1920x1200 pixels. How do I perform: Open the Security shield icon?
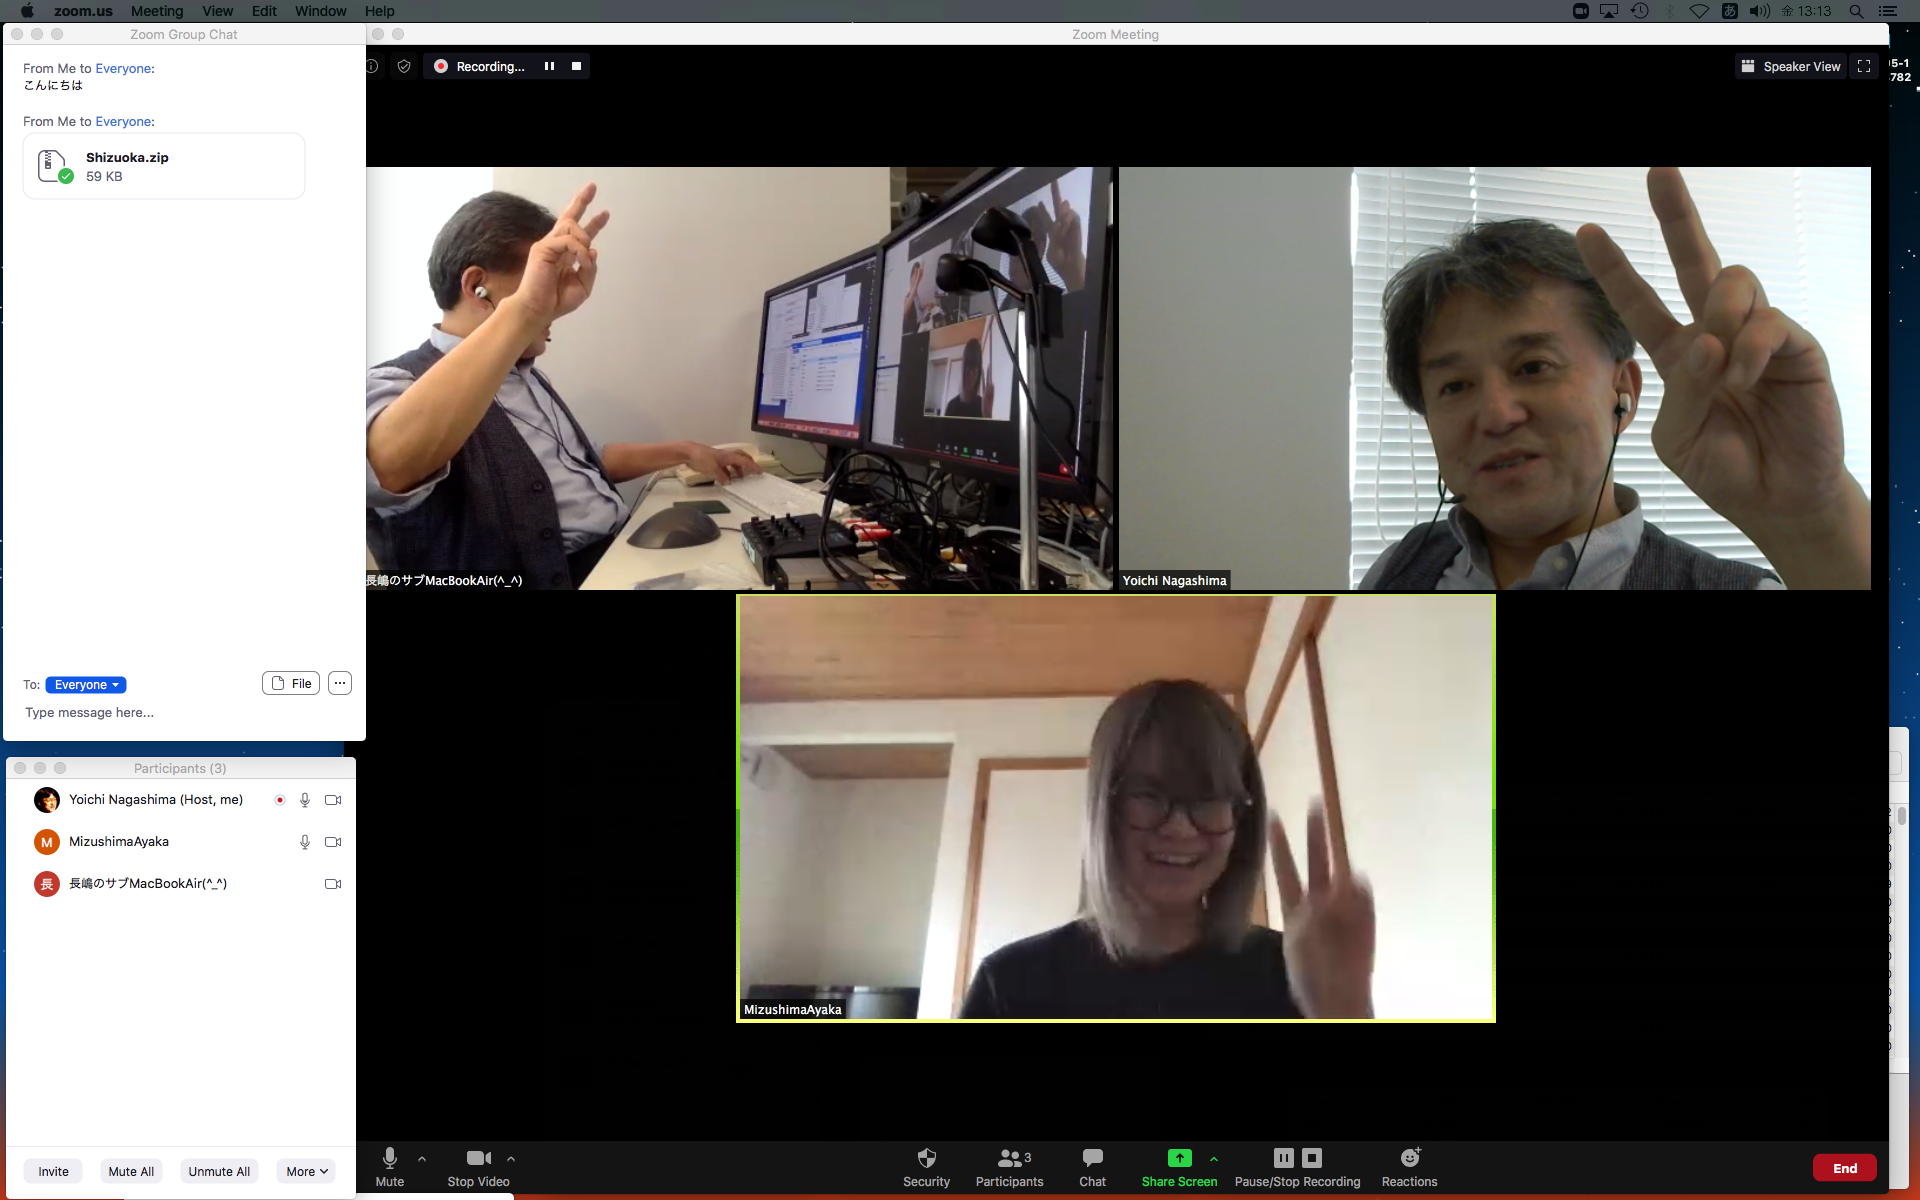point(926,1158)
